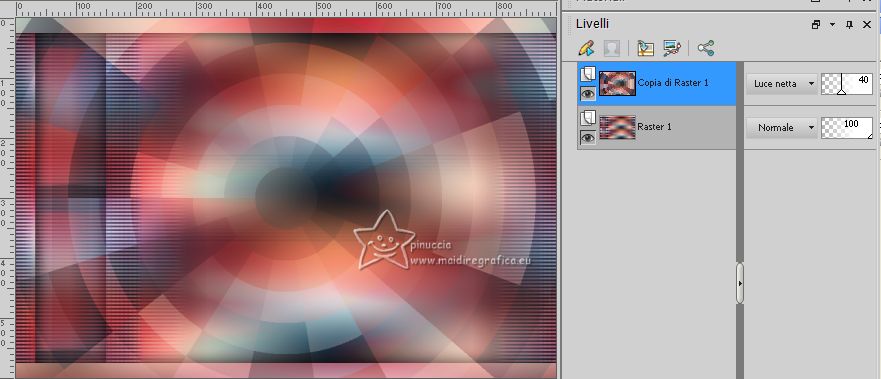Viewport: 881px width, 379px height.
Task: Float the Livelli panel using the restore icon
Action: [x=815, y=25]
